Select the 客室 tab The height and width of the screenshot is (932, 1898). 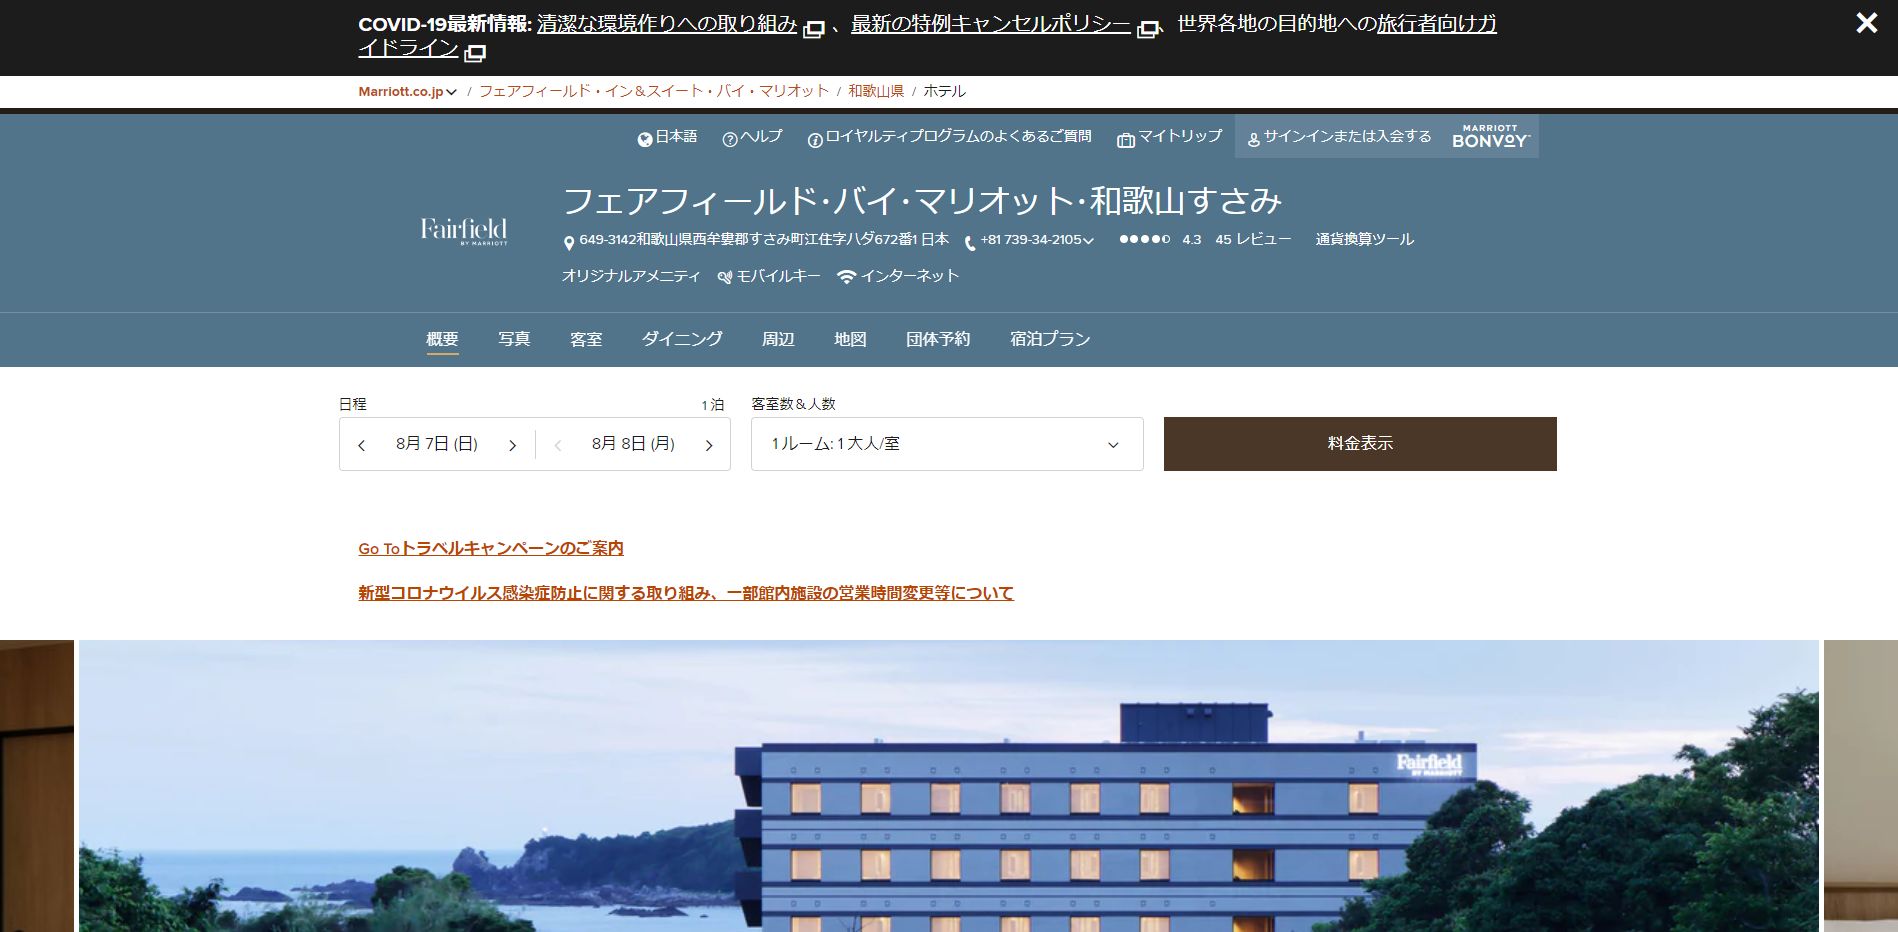pyautogui.click(x=586, y=339)
